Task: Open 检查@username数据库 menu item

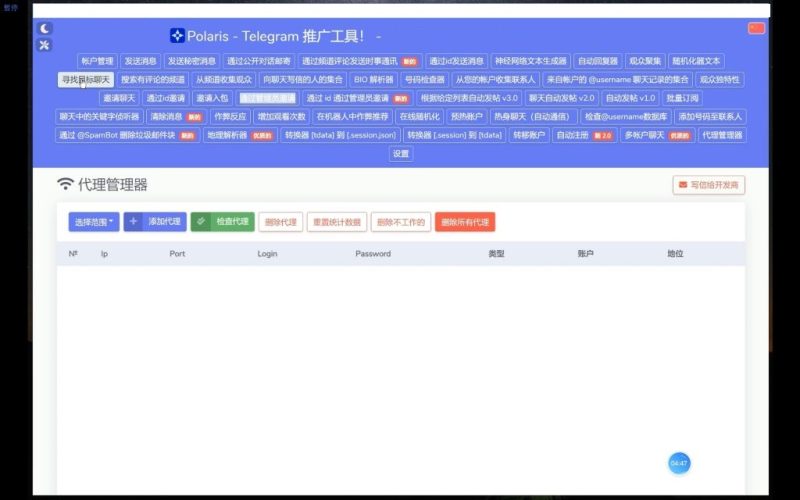Action: coord(626,116)
